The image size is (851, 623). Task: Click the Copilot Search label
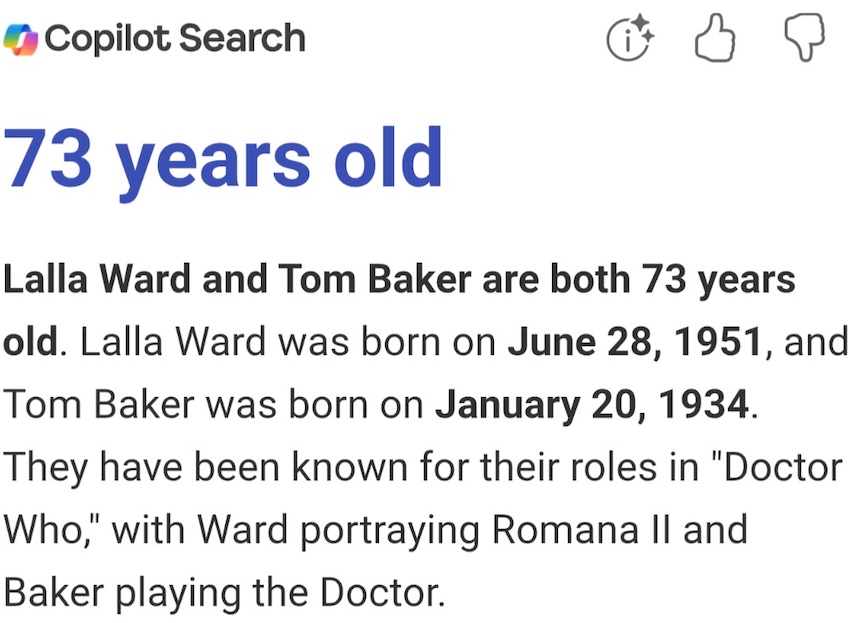(175, 39)
